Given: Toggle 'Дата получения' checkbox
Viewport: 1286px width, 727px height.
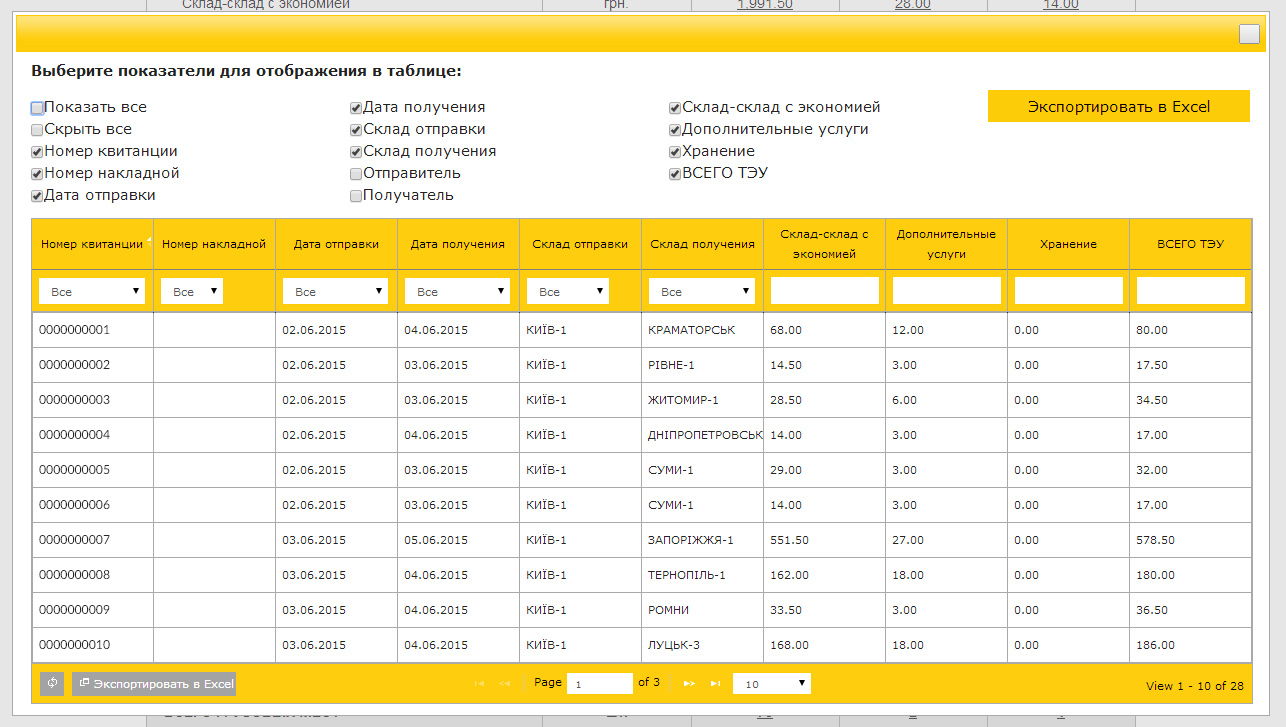Looking at the screenshot, I should coord(356,108).
